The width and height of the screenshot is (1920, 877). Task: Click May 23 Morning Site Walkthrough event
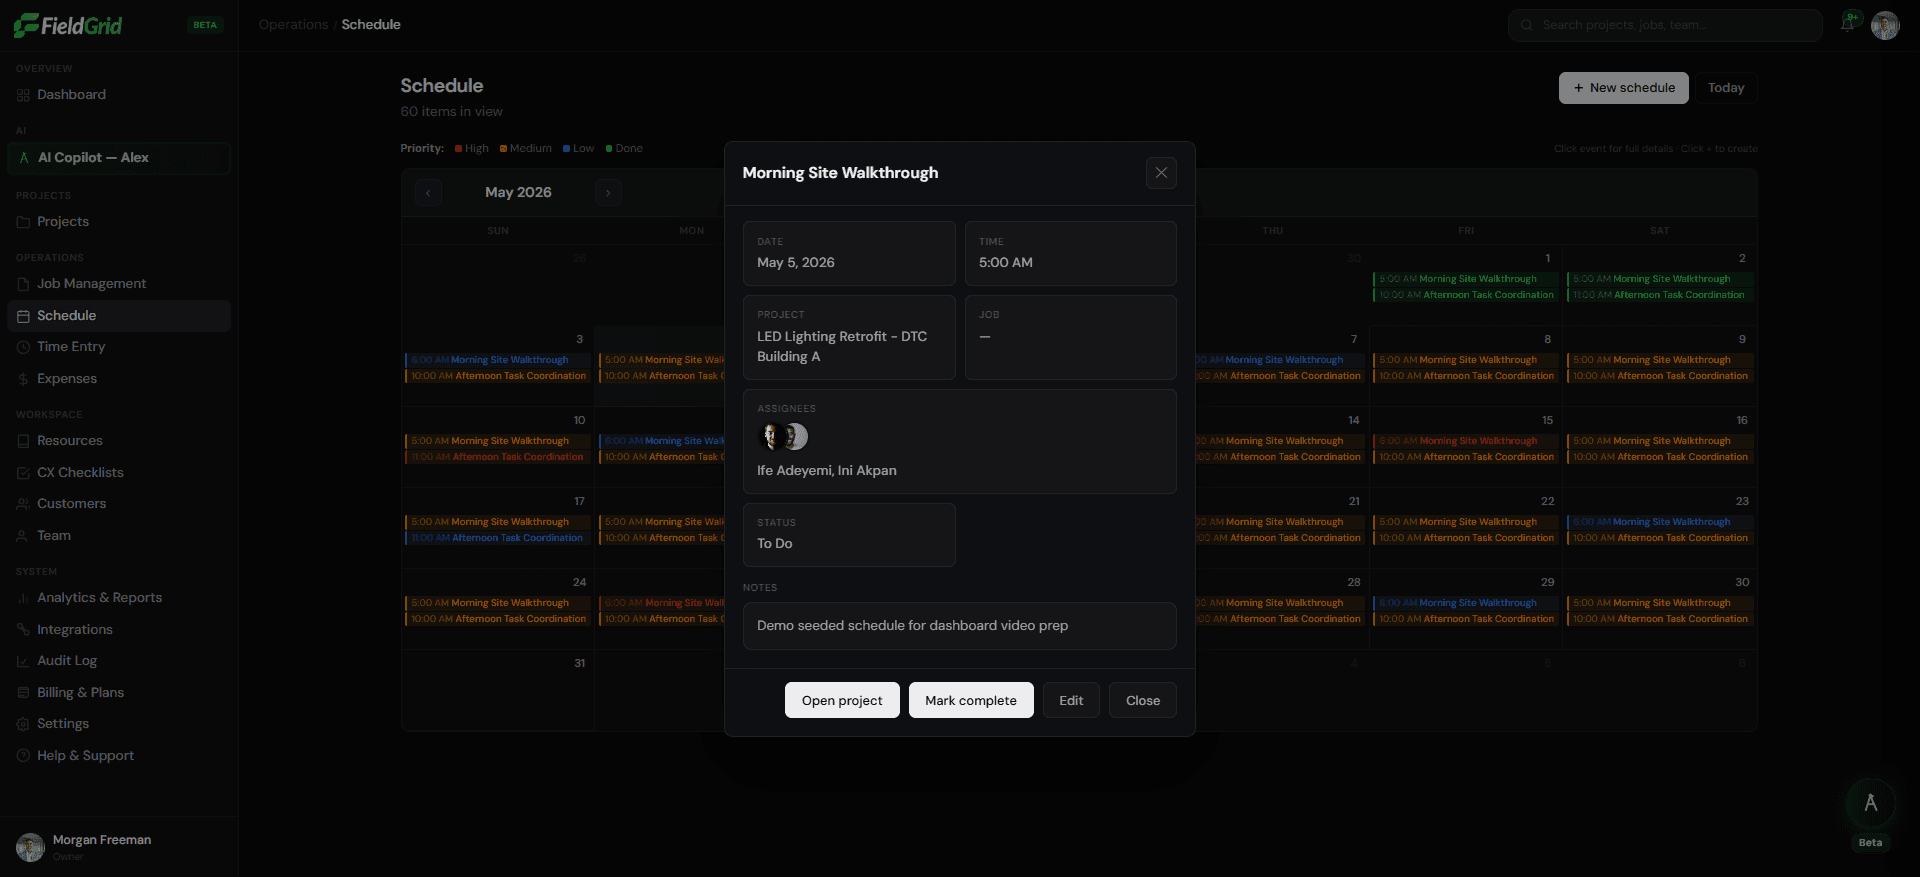[x=1660, y=522]
